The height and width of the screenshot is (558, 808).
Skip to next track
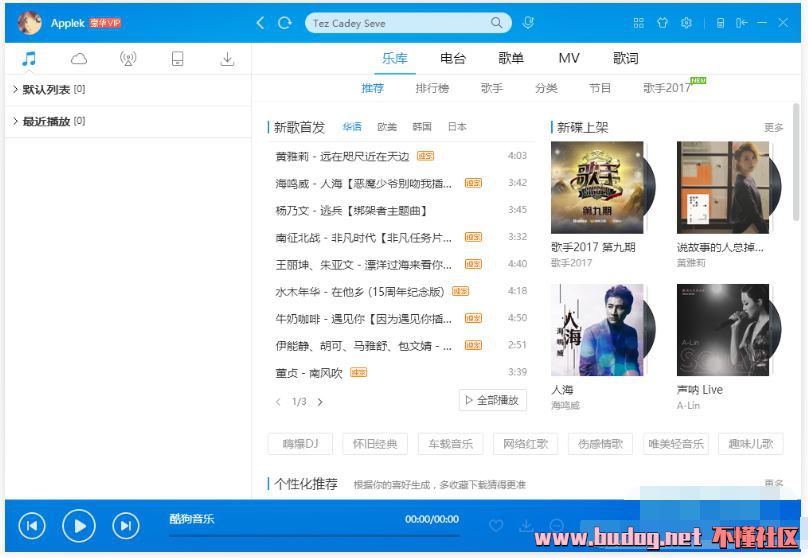[x=126, y=526]
